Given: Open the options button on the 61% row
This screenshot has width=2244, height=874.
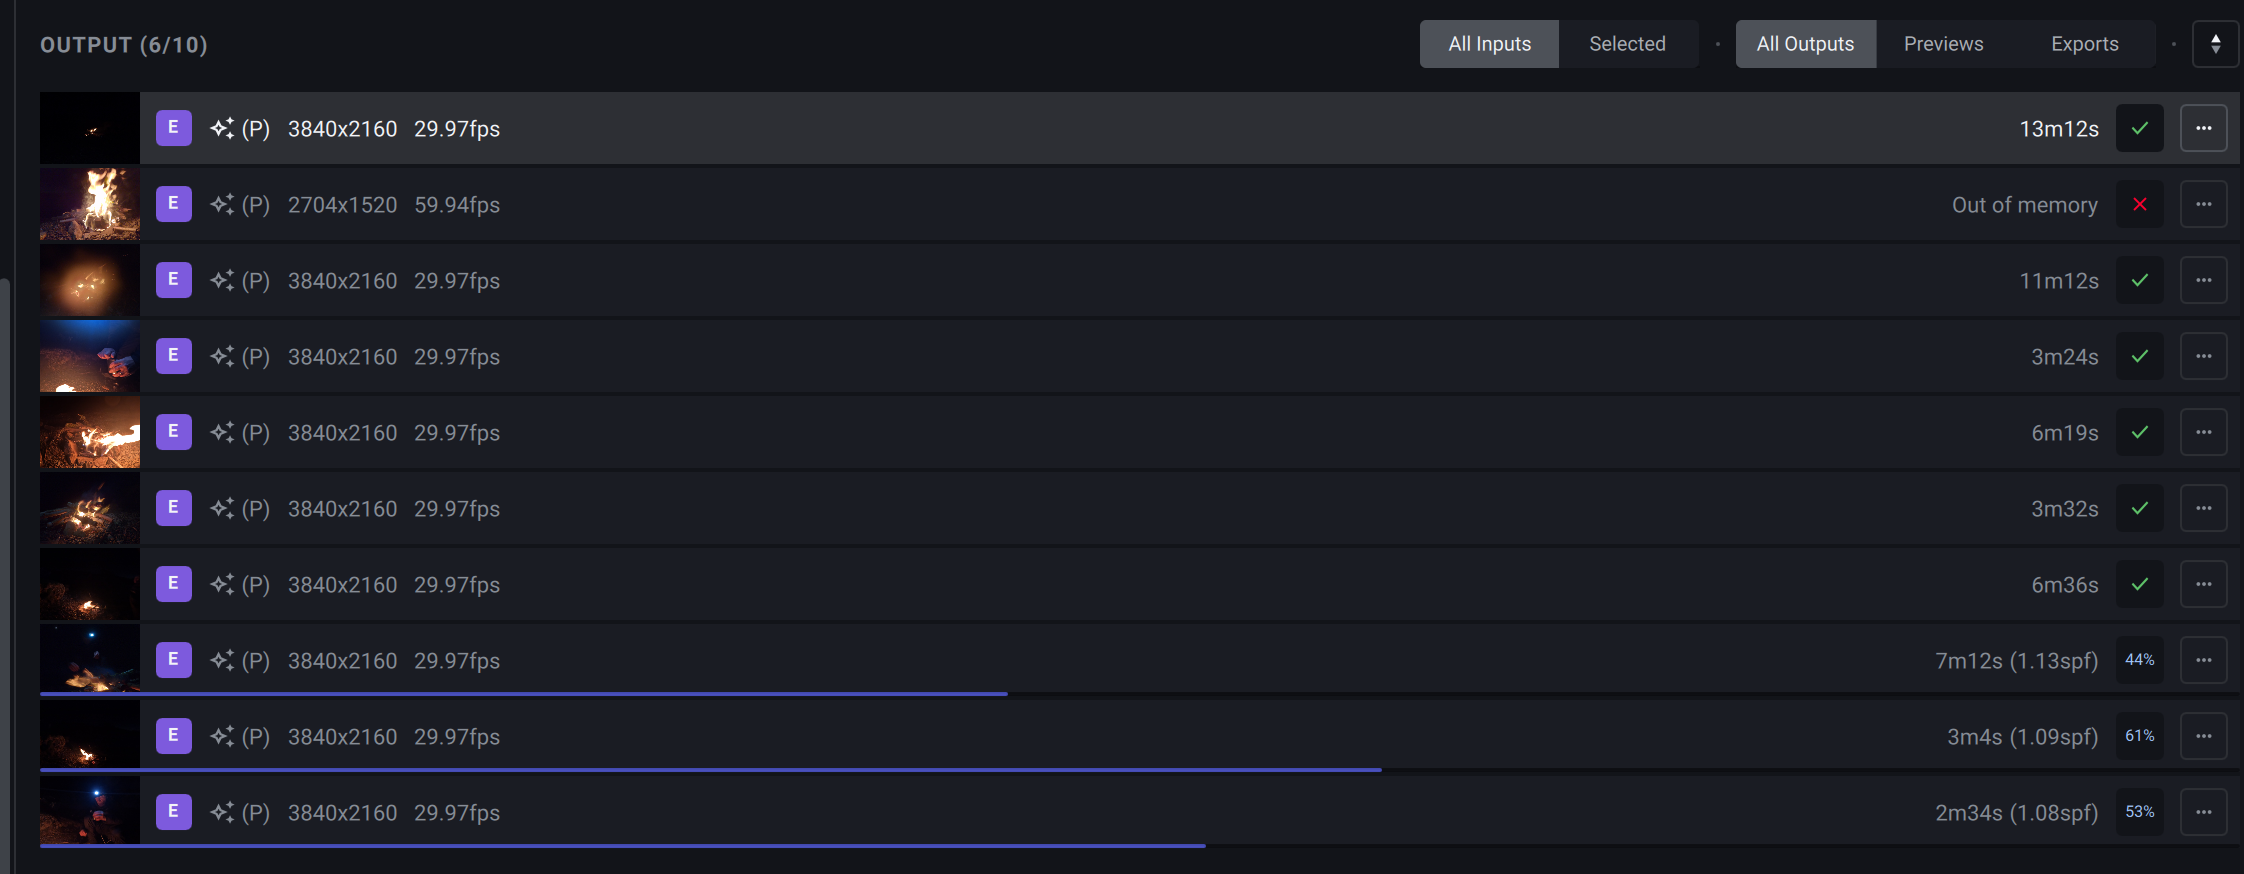Looking at the screenshot, I should 2203,737.
